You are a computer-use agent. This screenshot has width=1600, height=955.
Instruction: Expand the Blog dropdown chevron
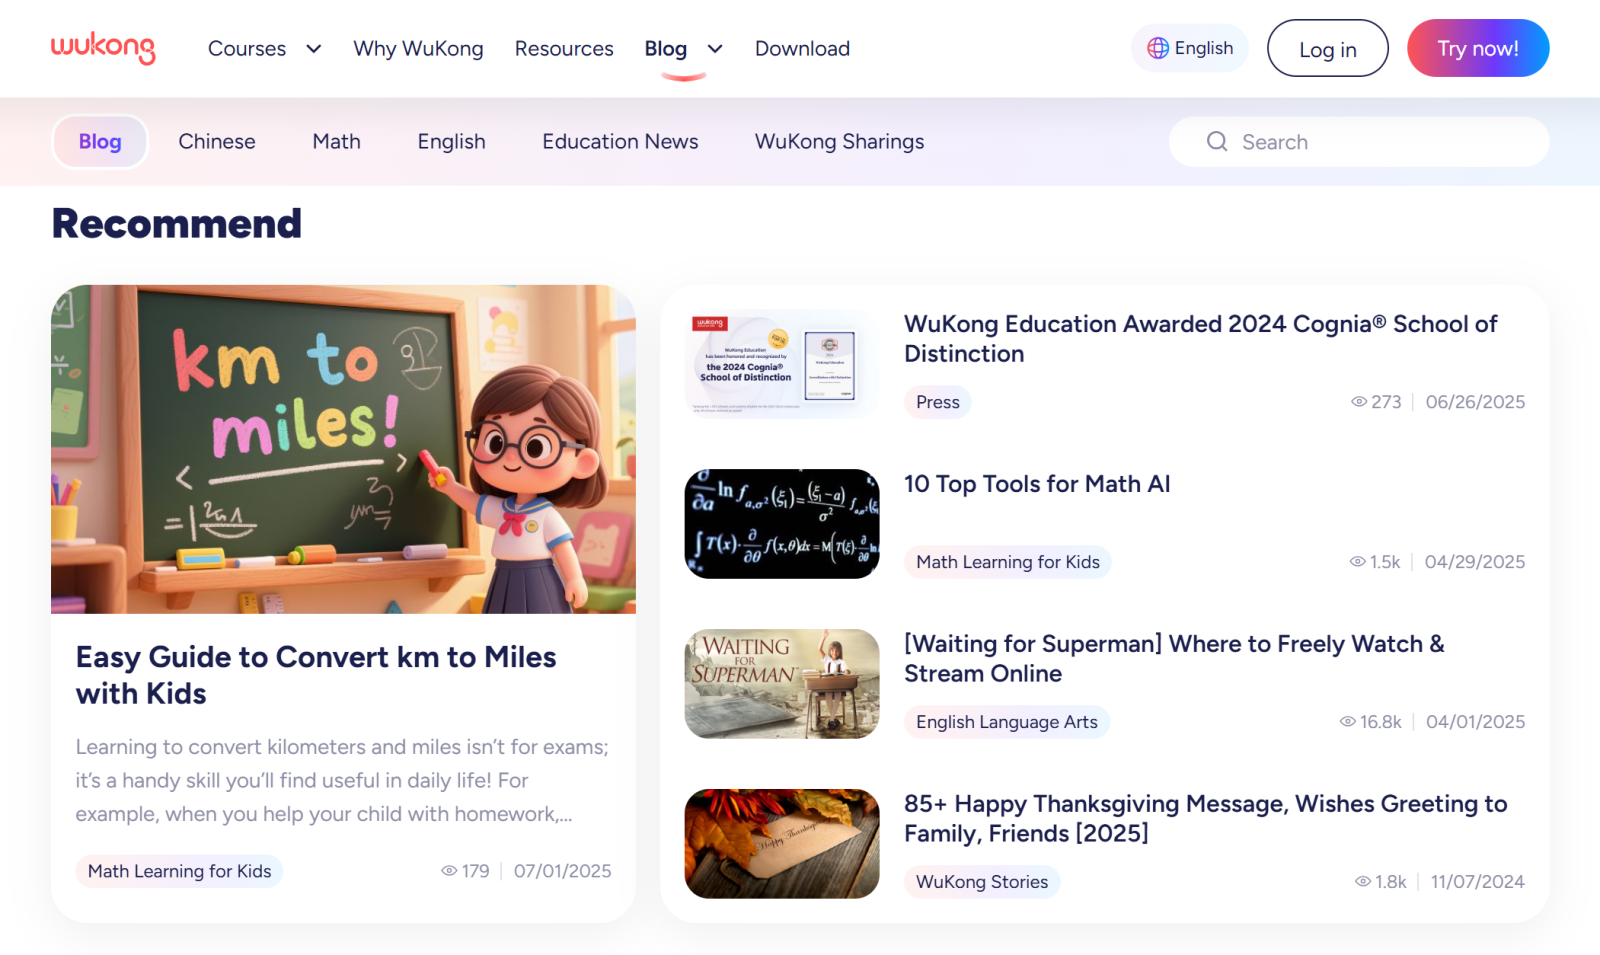click(715, 48)
